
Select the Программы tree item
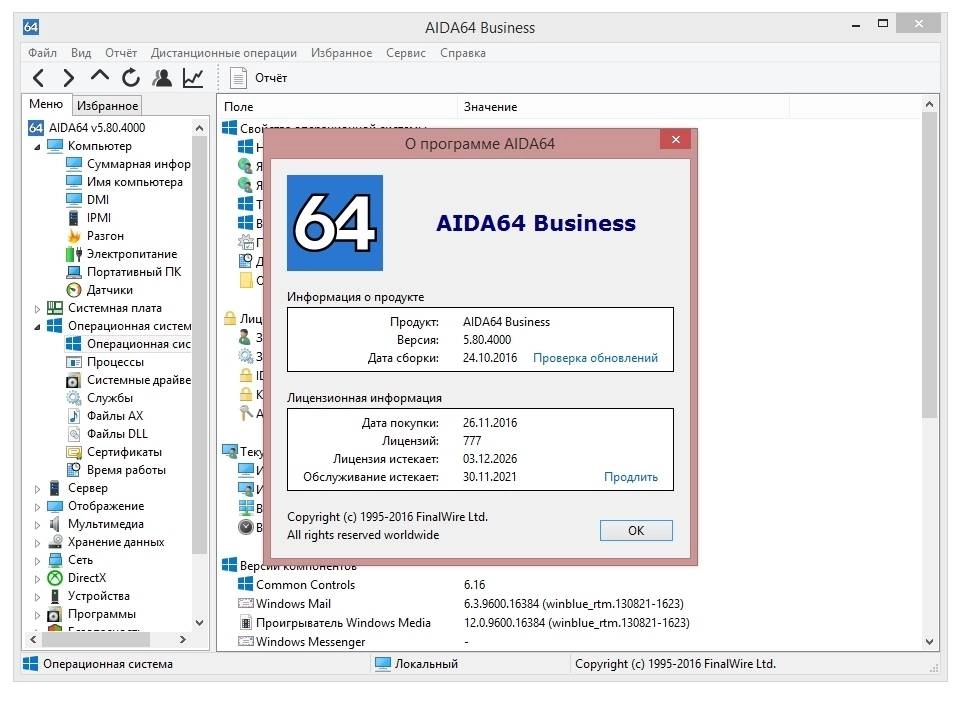point(91,615)
